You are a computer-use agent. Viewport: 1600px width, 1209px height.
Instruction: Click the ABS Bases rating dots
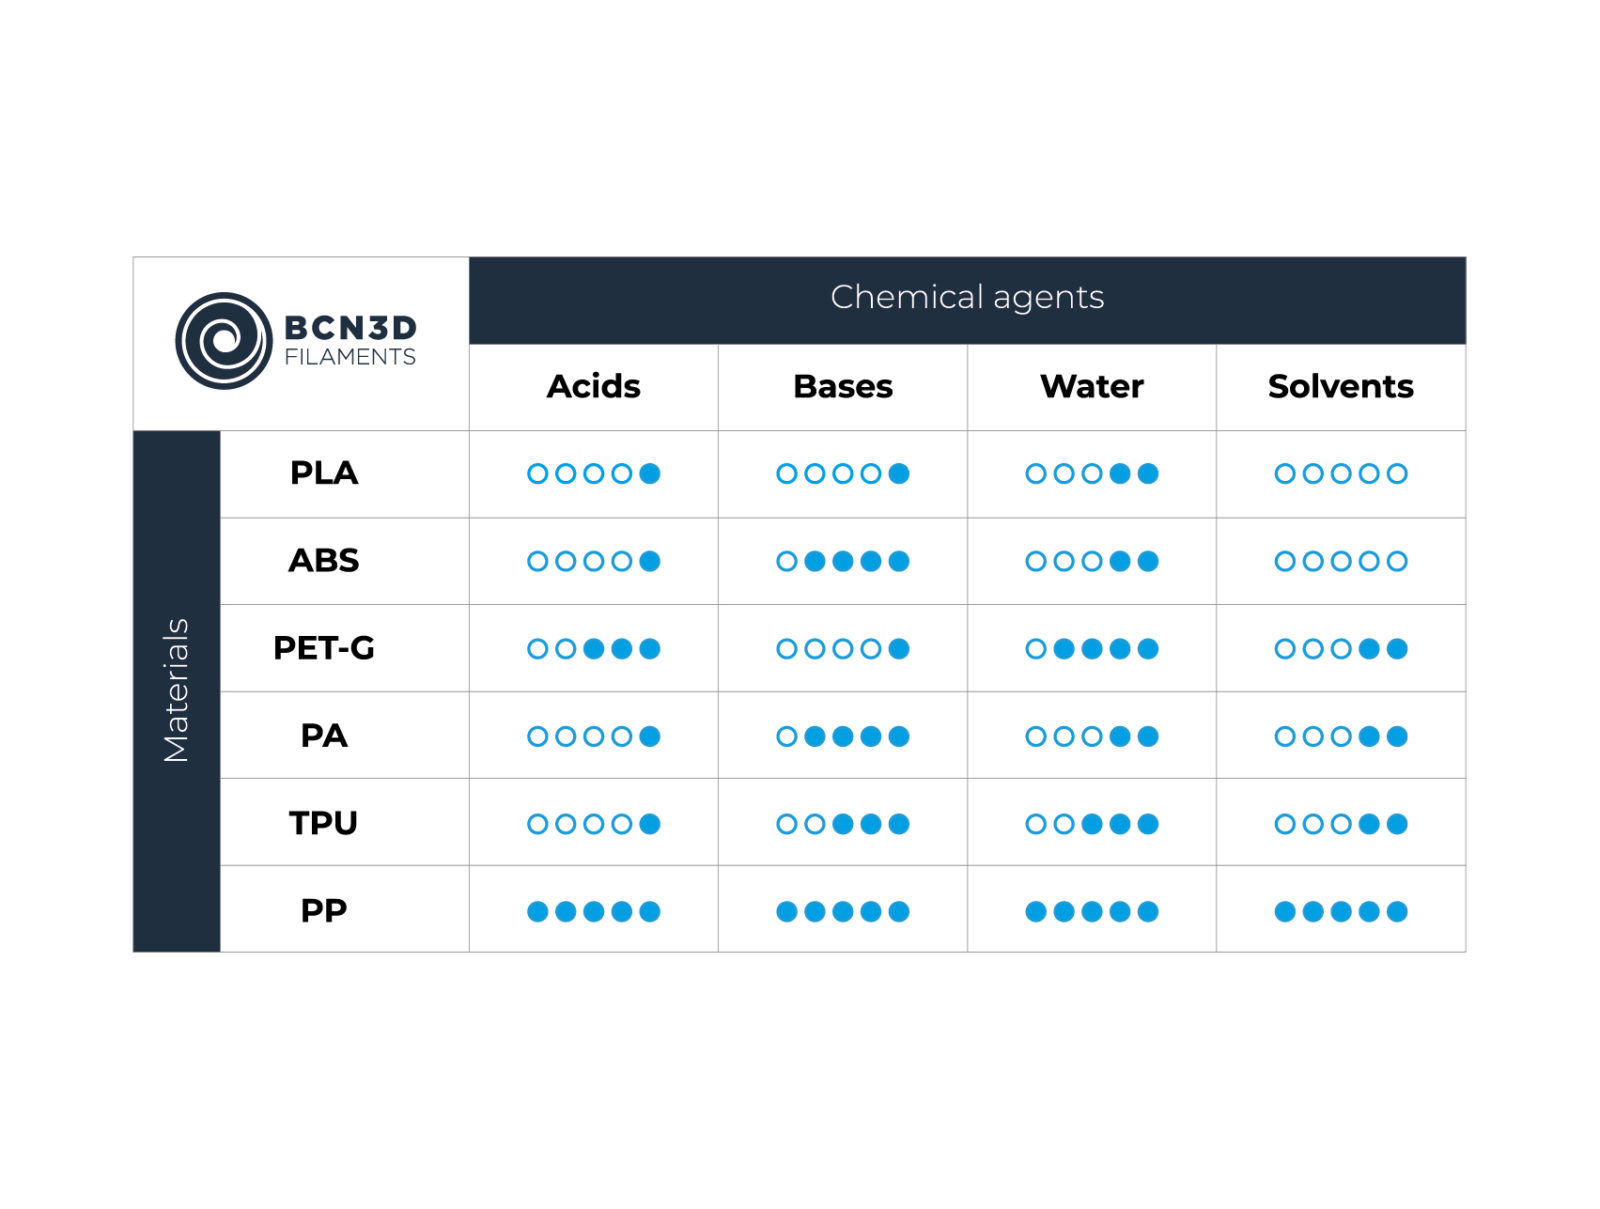[843, 561]
